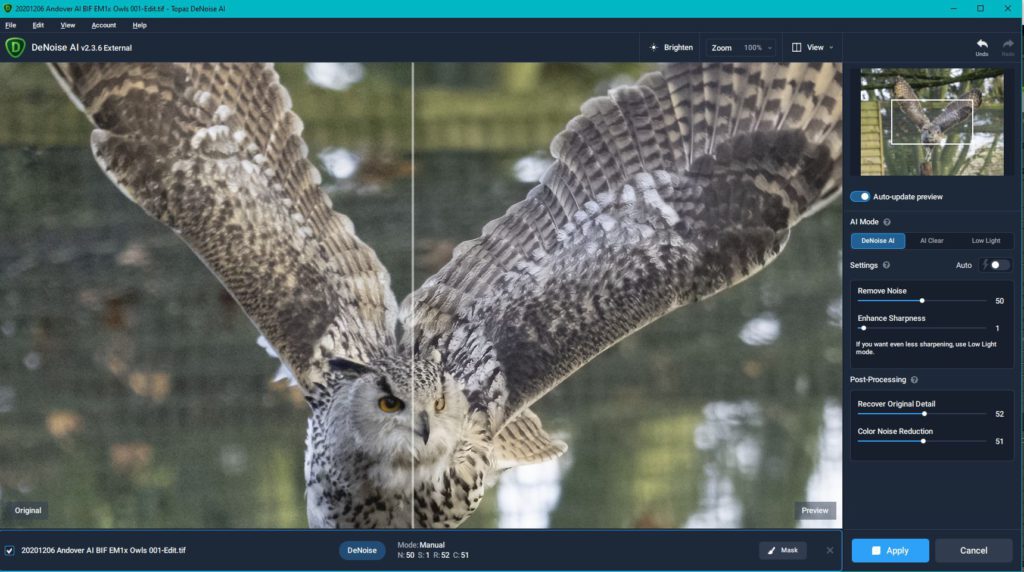The height and width of the screenshot is (572, 1024).
Task: Click the DeNoise pill button
Action: [362, 550]
